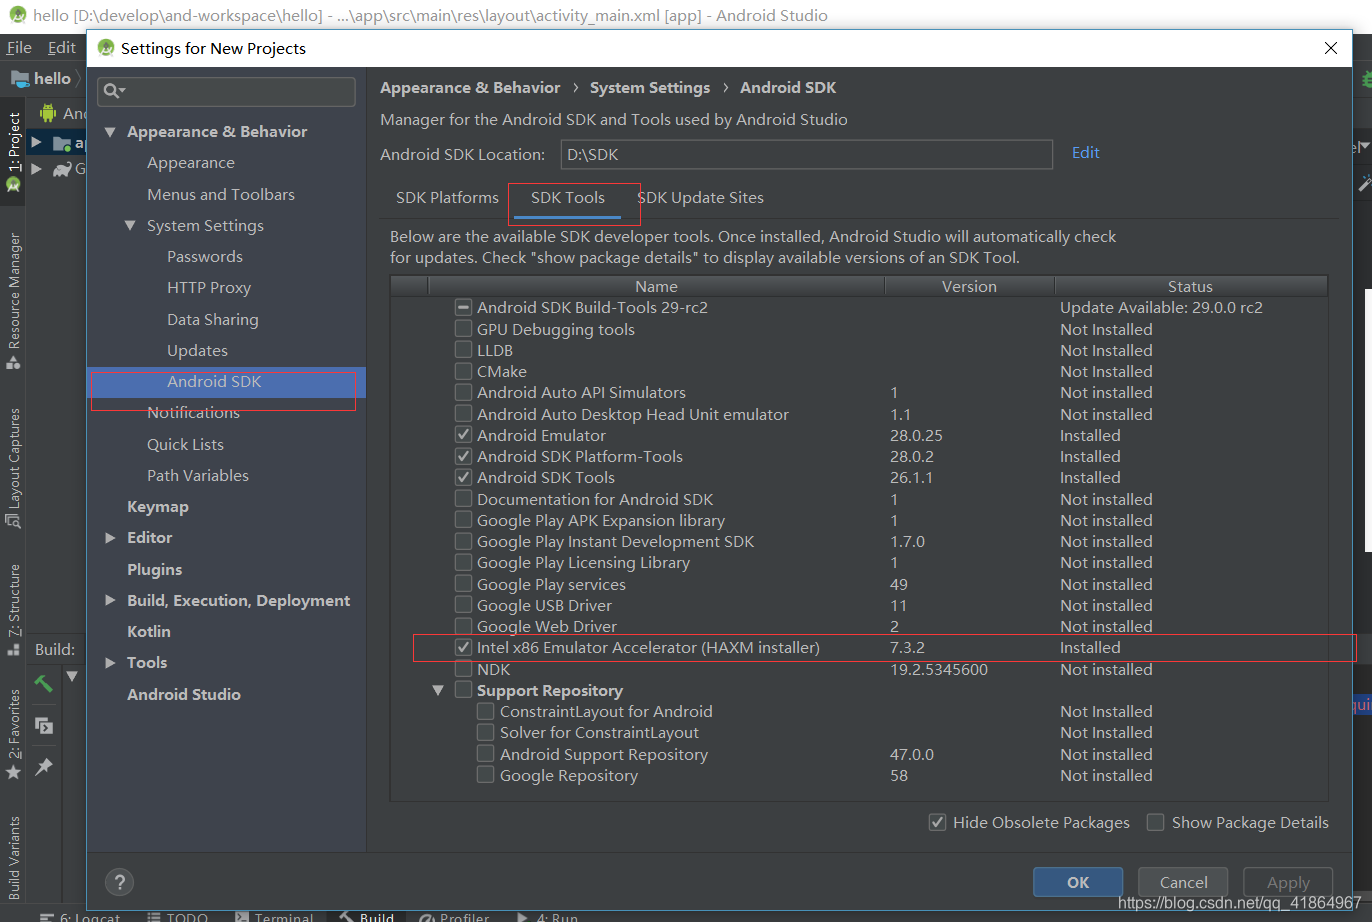Click the Apply button
The width and height of the screenshot is (1372, 922).
(x=1288, y=882)
